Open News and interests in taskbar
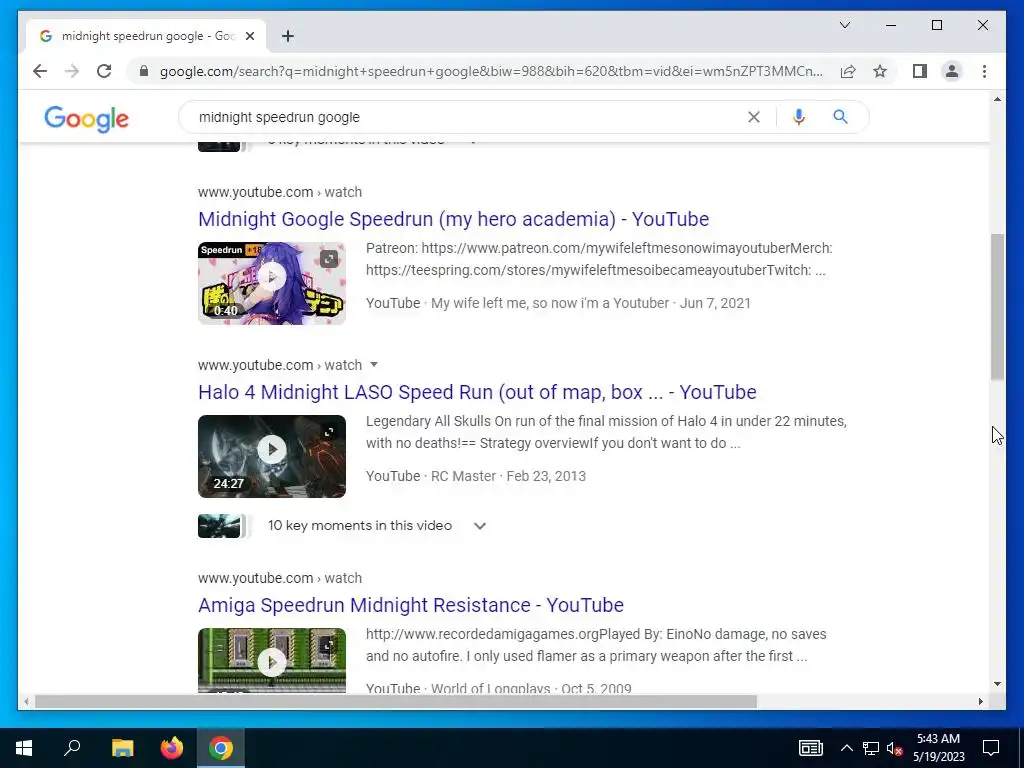The image size is (1024, 768). (810, 748)
